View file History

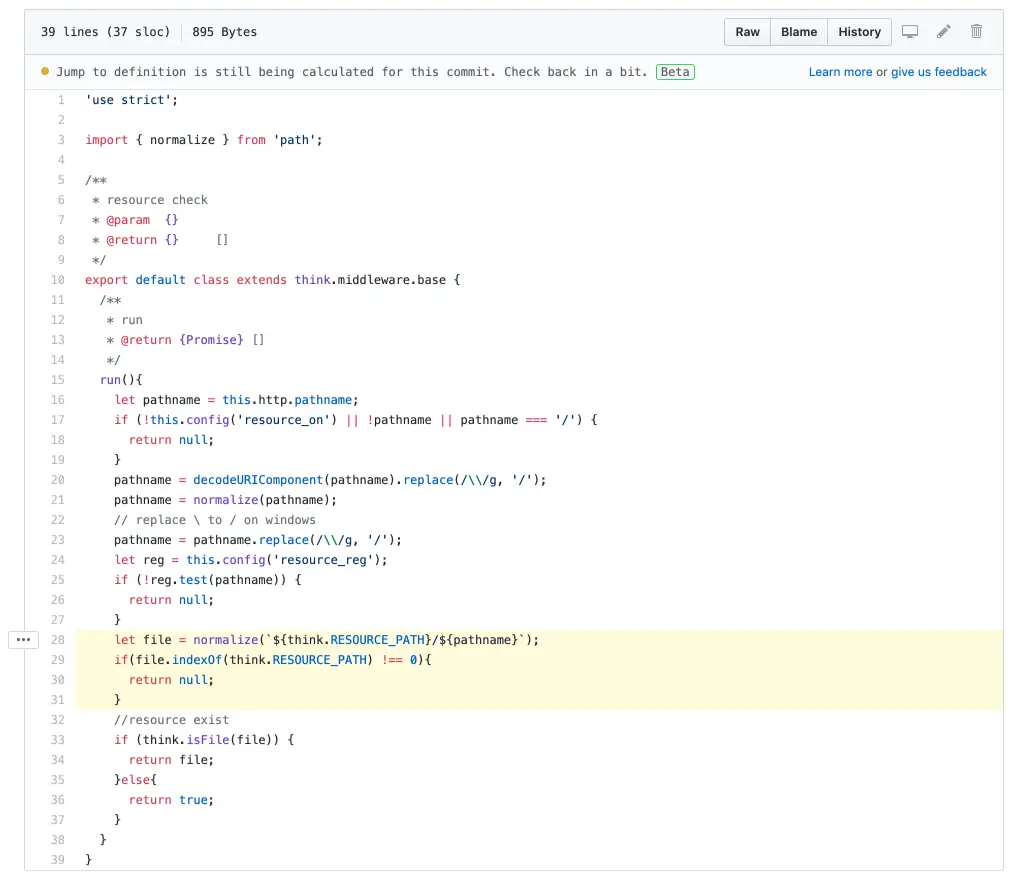(x=859, y=31)
